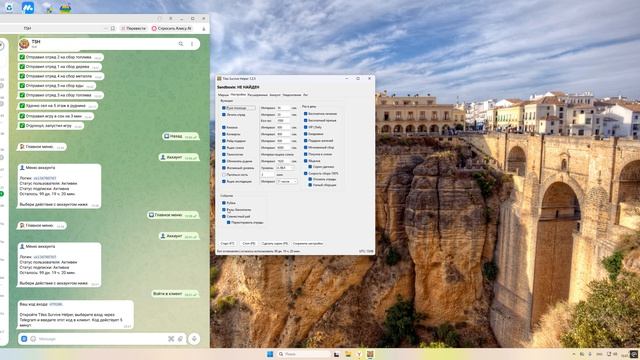Image resolution: width=640 pixels, height=360 pixels.
Task: Click the Сохранить настройки button
Action: [308, 244]
